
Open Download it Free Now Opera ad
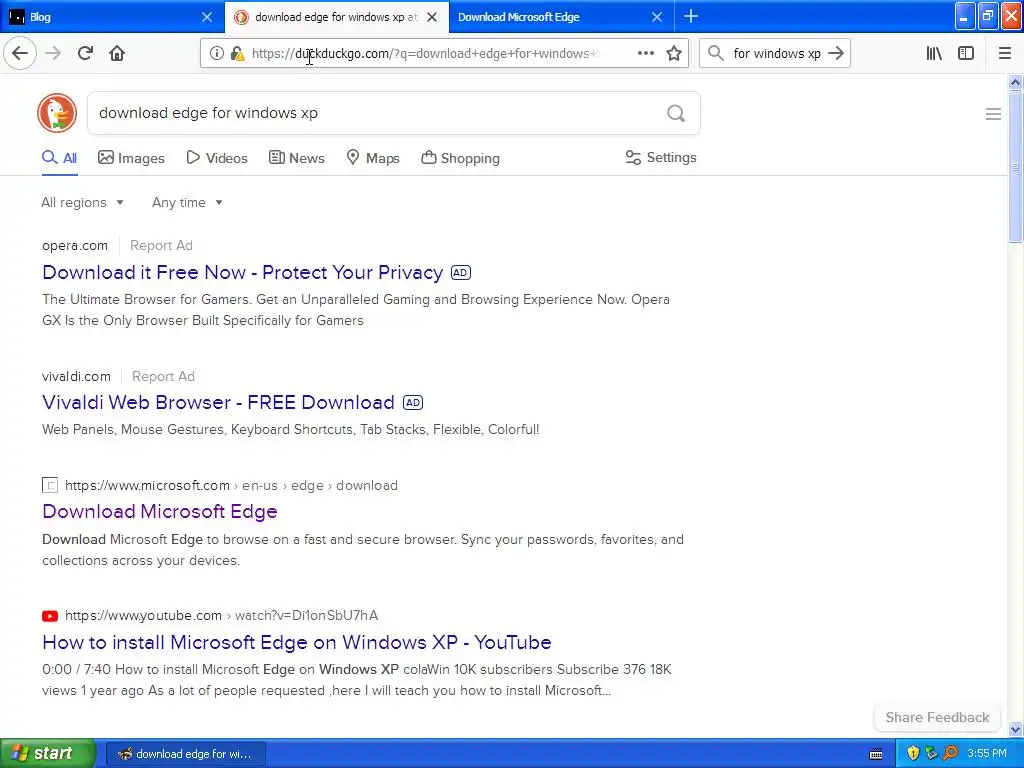coord(242,272)
